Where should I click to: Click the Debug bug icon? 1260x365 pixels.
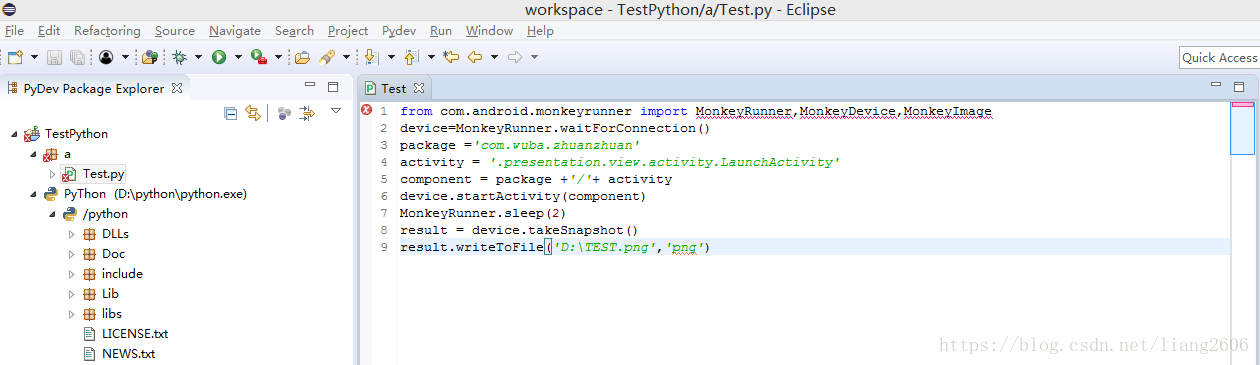coord(180,57)
